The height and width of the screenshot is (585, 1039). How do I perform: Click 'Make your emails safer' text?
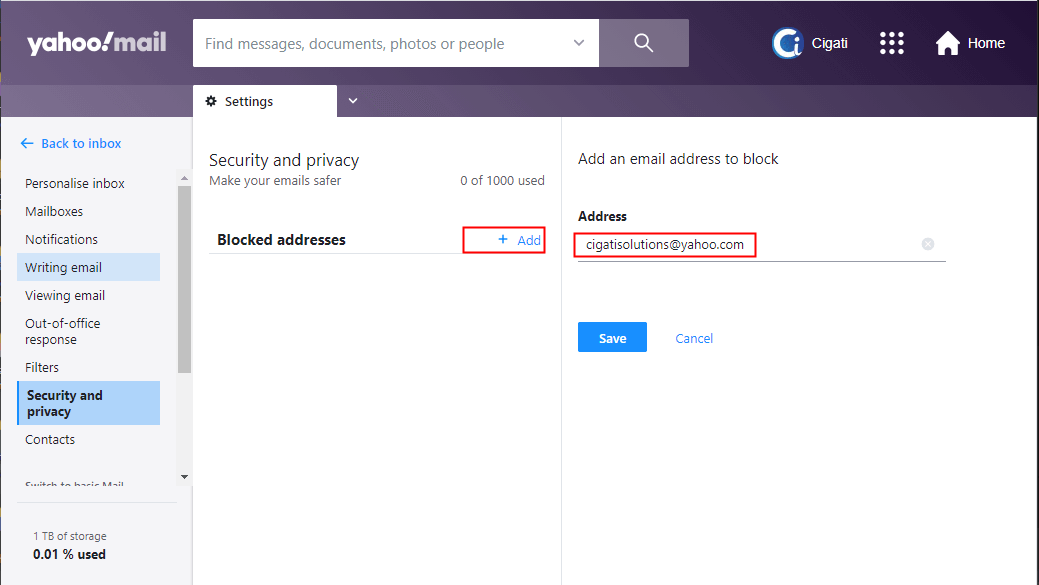click(x=275, y=180)
